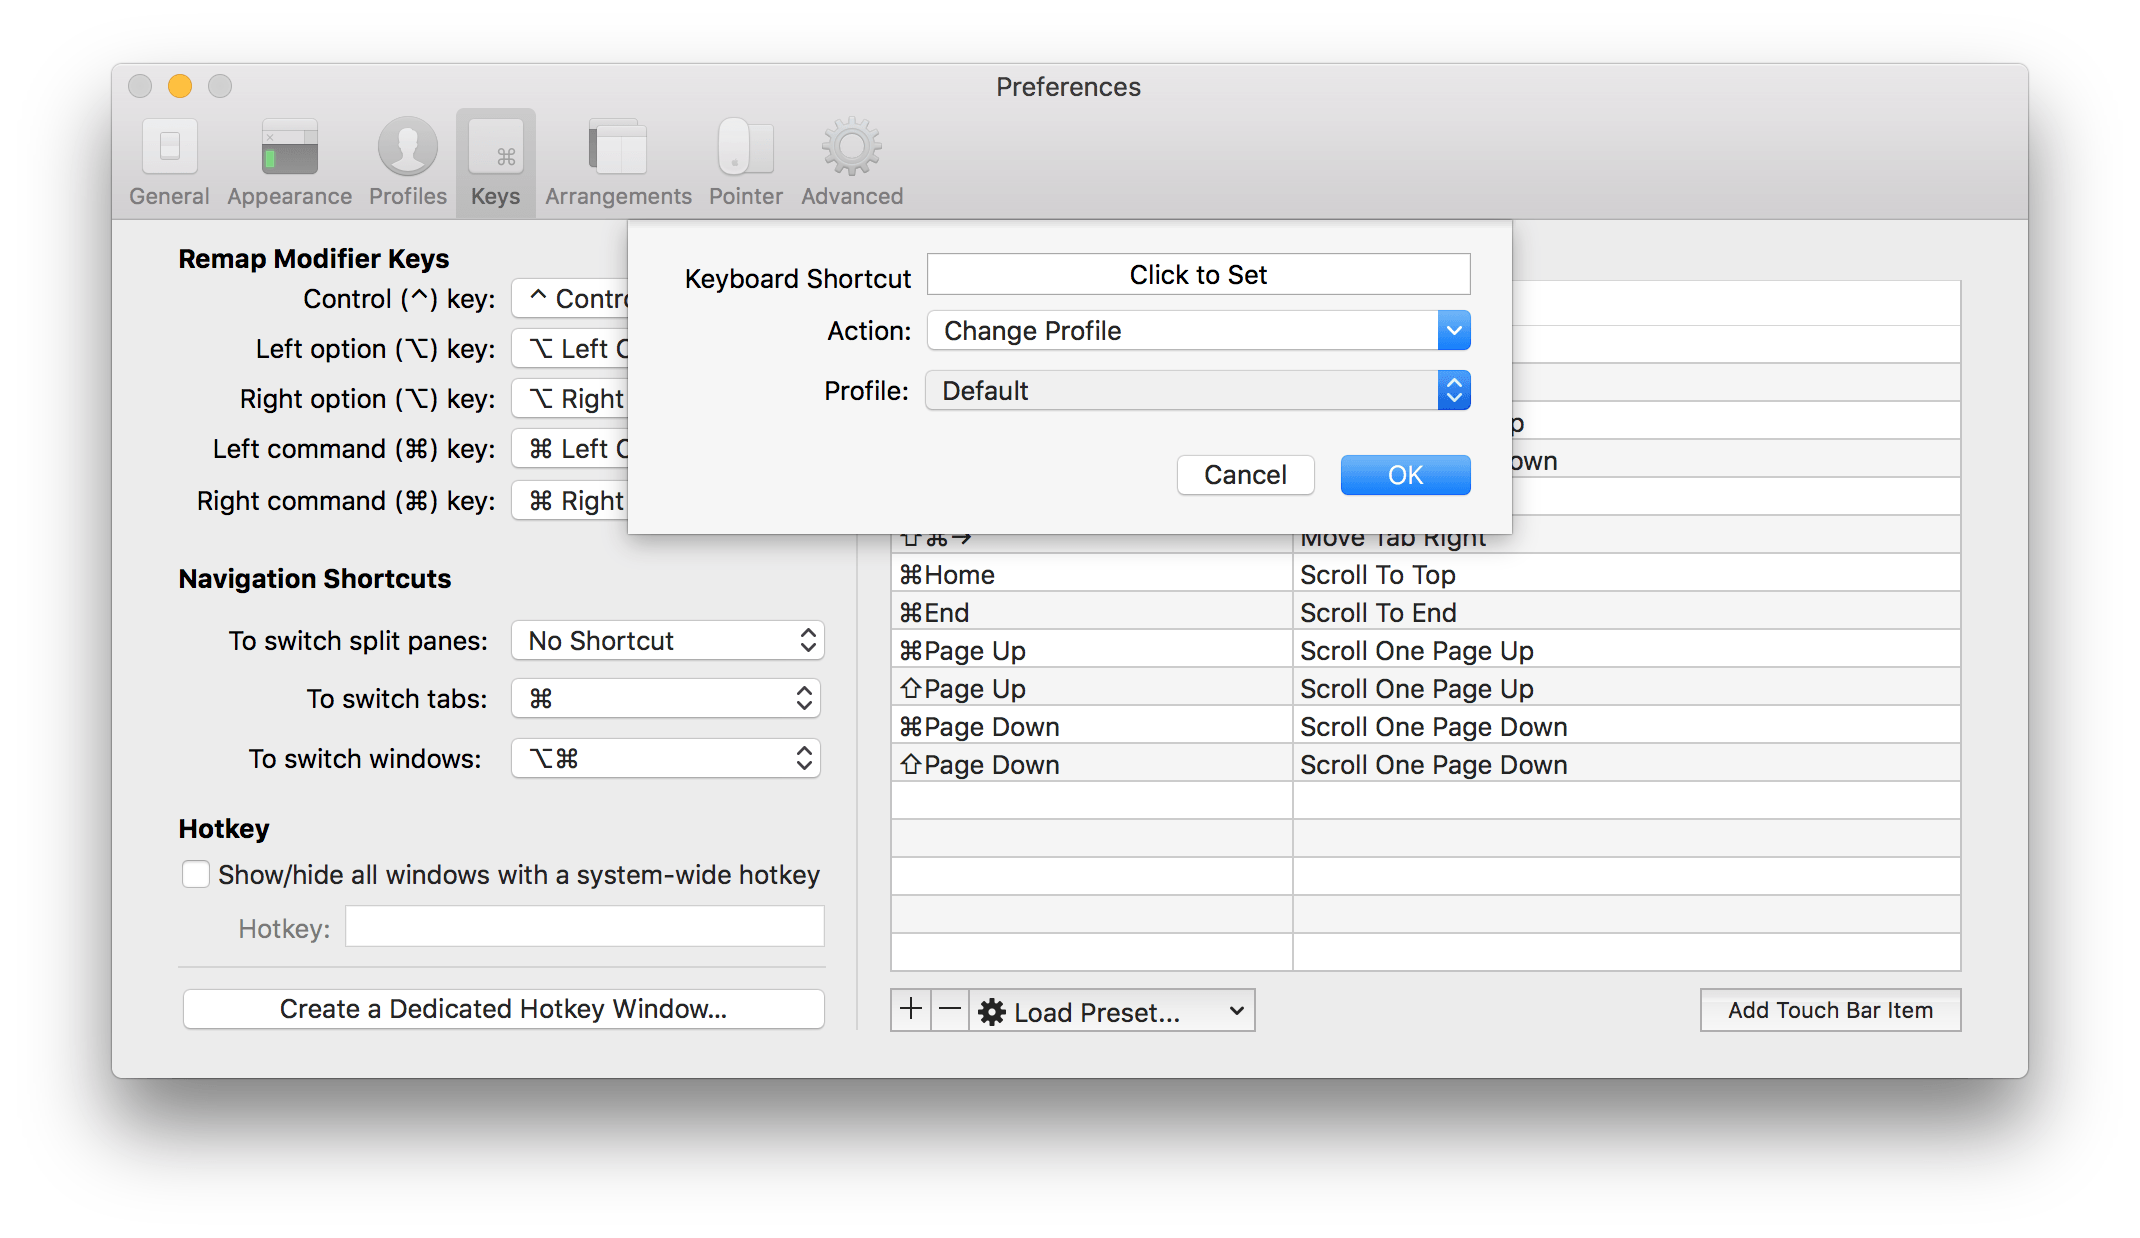This screenshot has width=2140, height=1238.
Task: Open the Appearance preferences icon
Action: 289,162
